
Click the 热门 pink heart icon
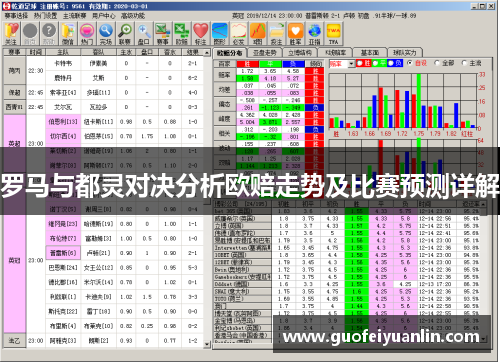click(87, 33)
